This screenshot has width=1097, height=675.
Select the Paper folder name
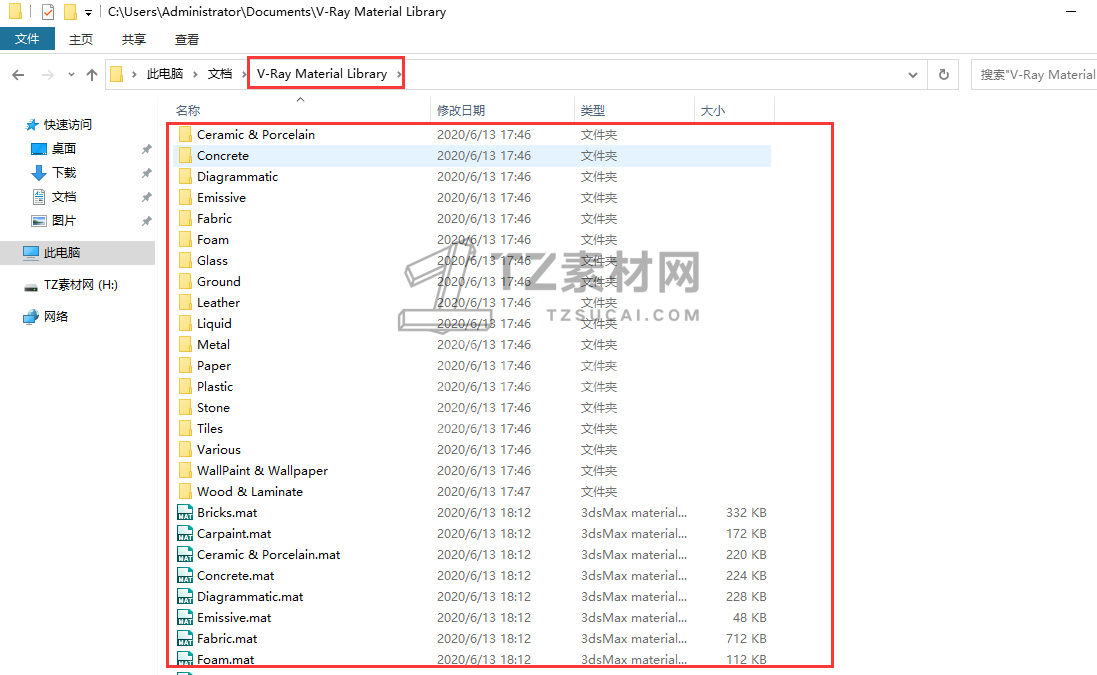click(x=213, y=366)
